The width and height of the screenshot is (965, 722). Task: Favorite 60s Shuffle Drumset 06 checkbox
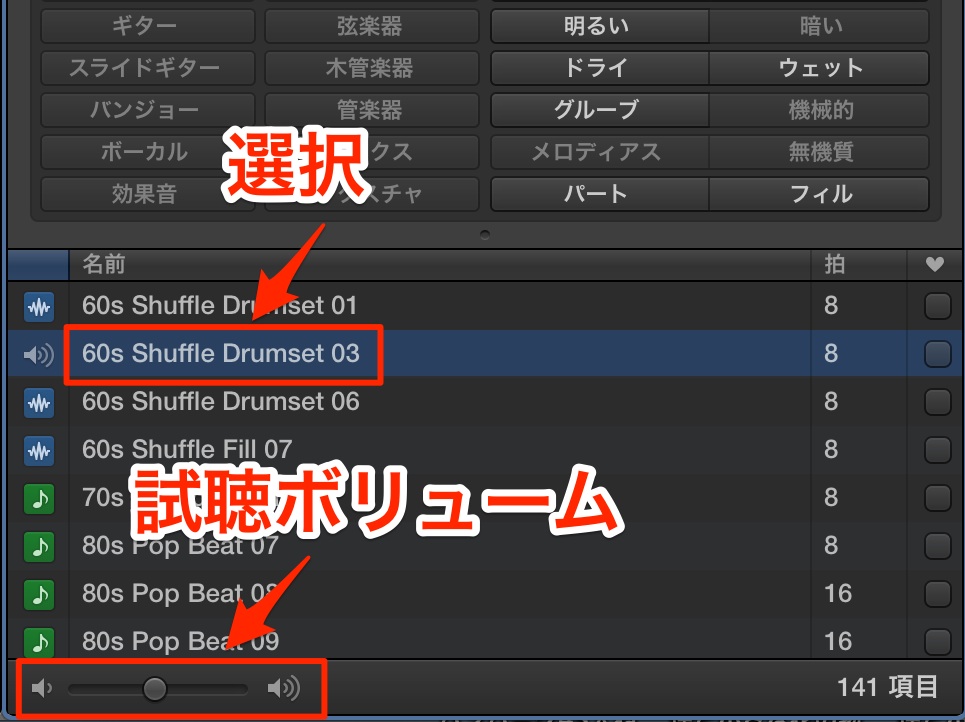tap(937, 403)
